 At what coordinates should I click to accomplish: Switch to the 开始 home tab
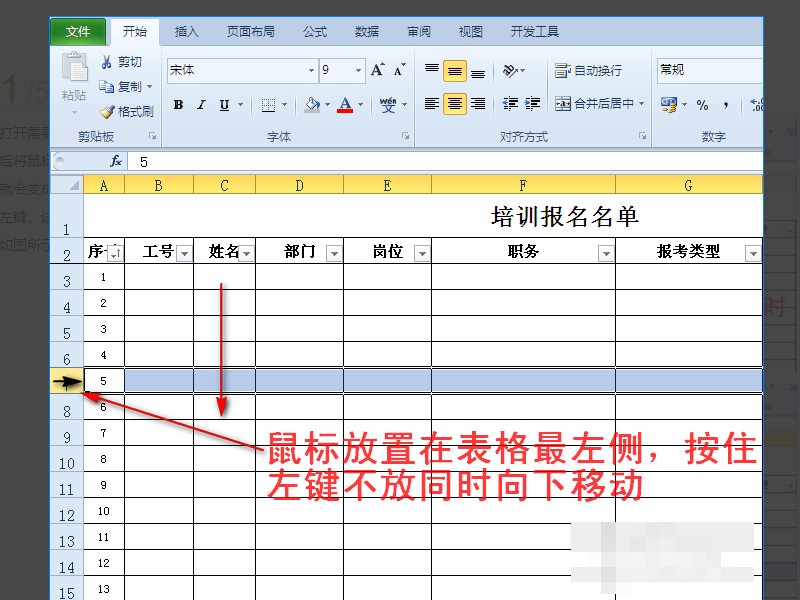tap(135, 32)
